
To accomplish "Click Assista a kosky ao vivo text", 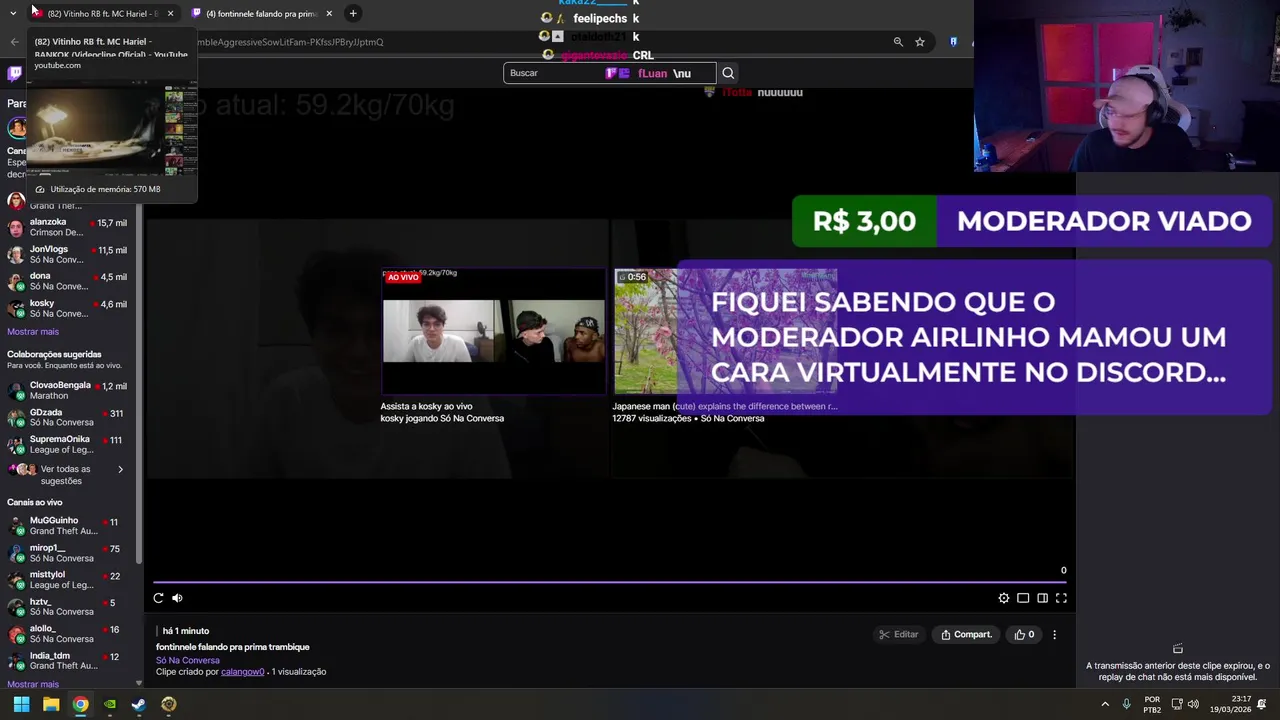I will pyautogui.click(x=426, y=406).
